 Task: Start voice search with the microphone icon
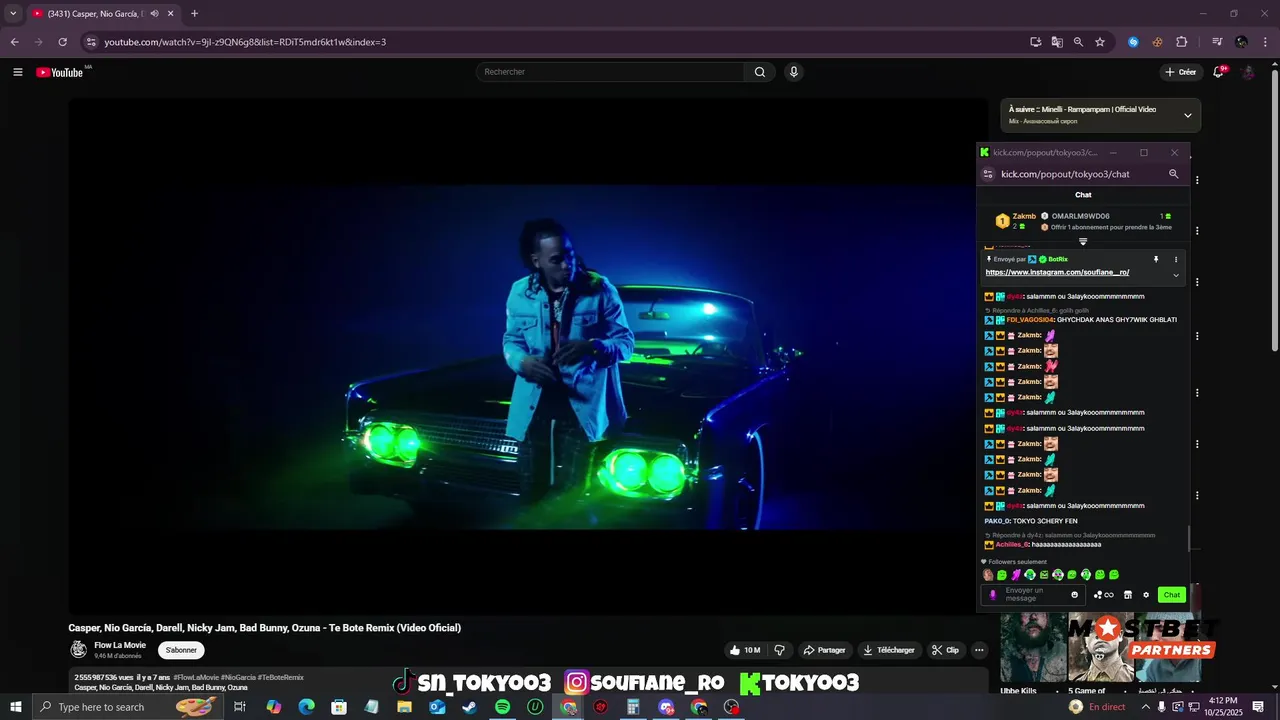(x=793, y=72)
